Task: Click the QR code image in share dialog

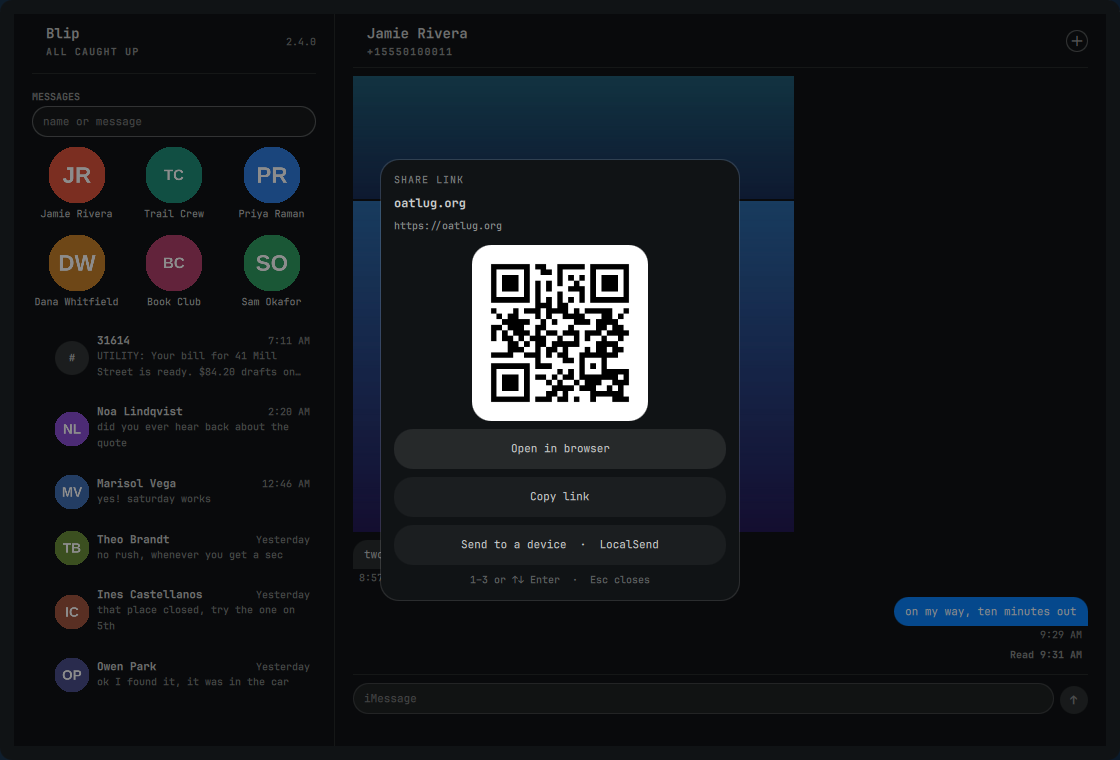Action: [560, 333]
